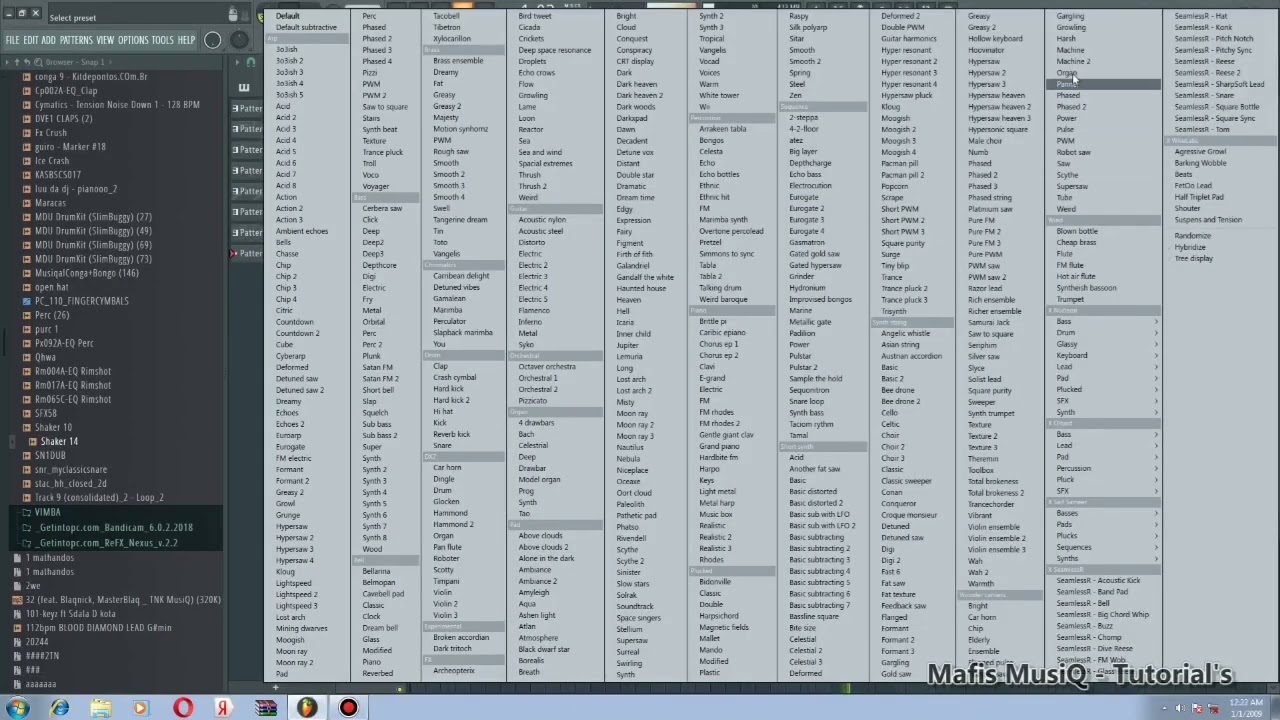
Task: Adjust the master pitch knob after the volume knob
Action: pos(238,40)
